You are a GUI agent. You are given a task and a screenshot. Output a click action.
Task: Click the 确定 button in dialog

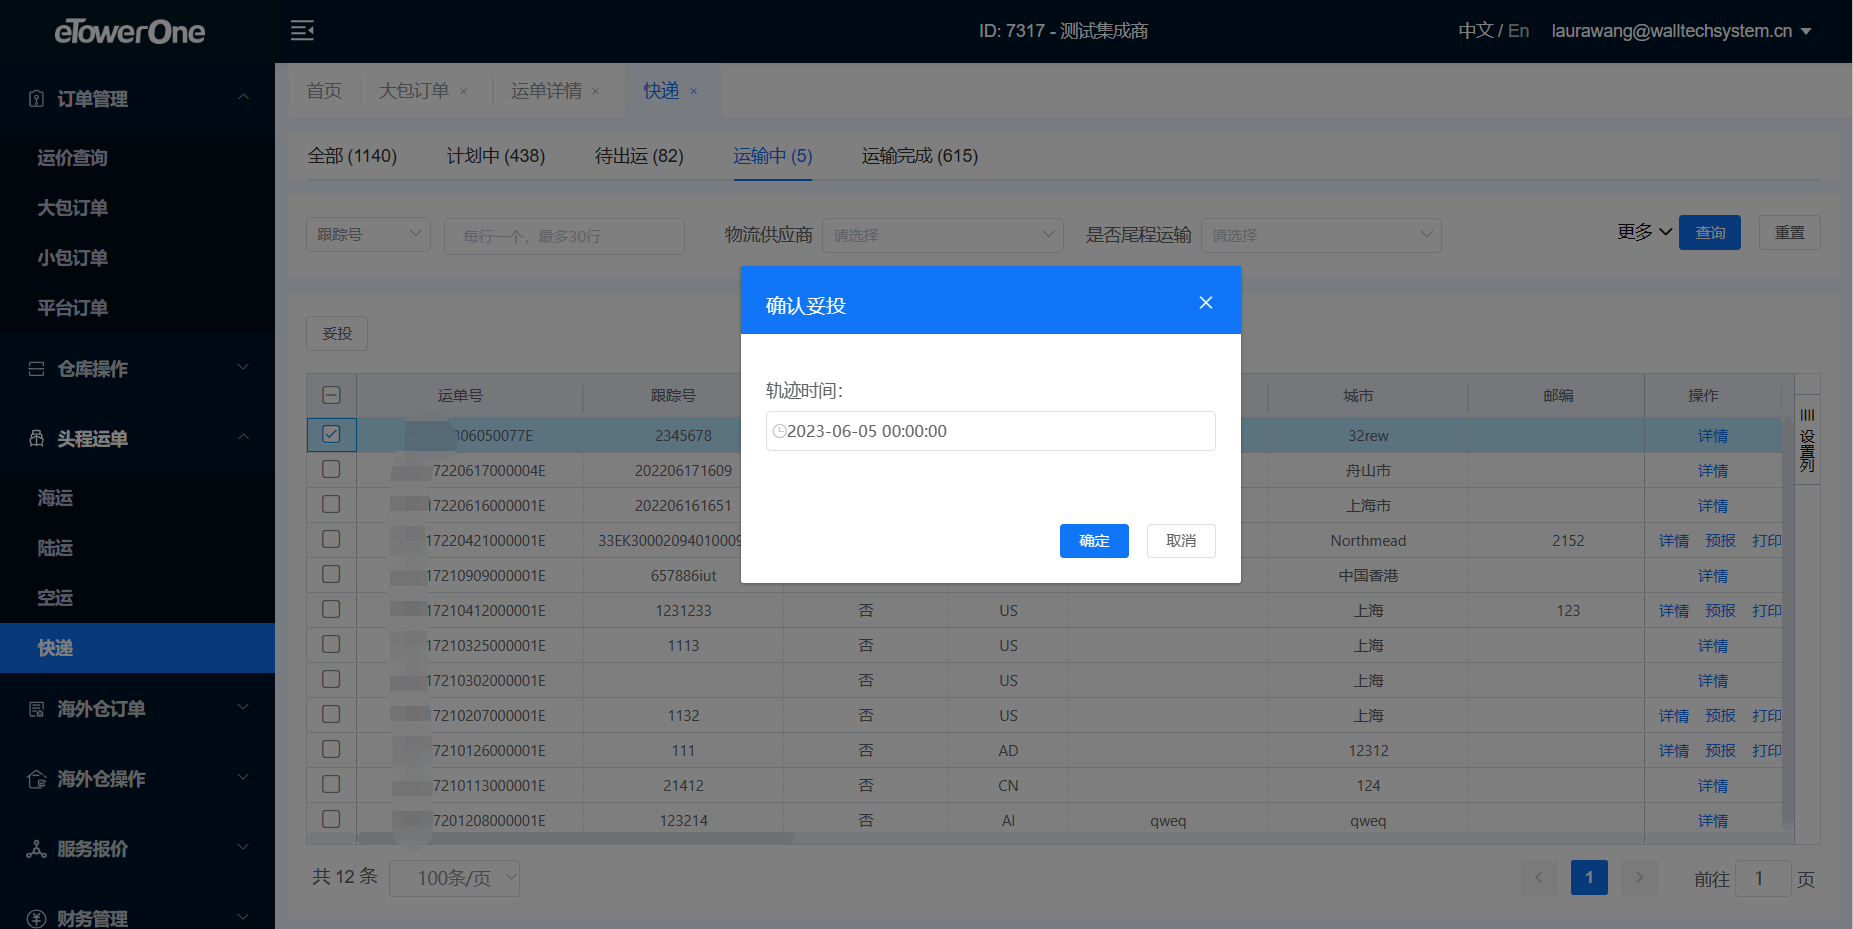click(x=1093, y=541)
